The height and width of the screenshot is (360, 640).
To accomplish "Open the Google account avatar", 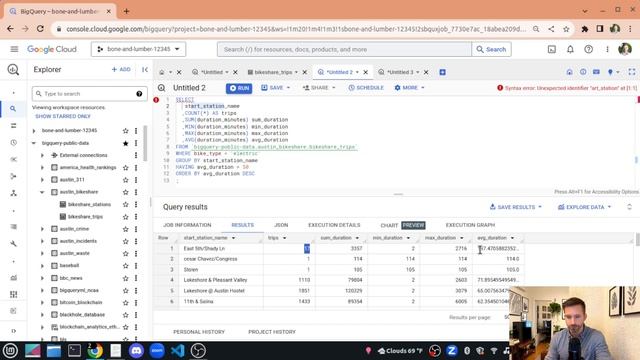I will 625,49.
